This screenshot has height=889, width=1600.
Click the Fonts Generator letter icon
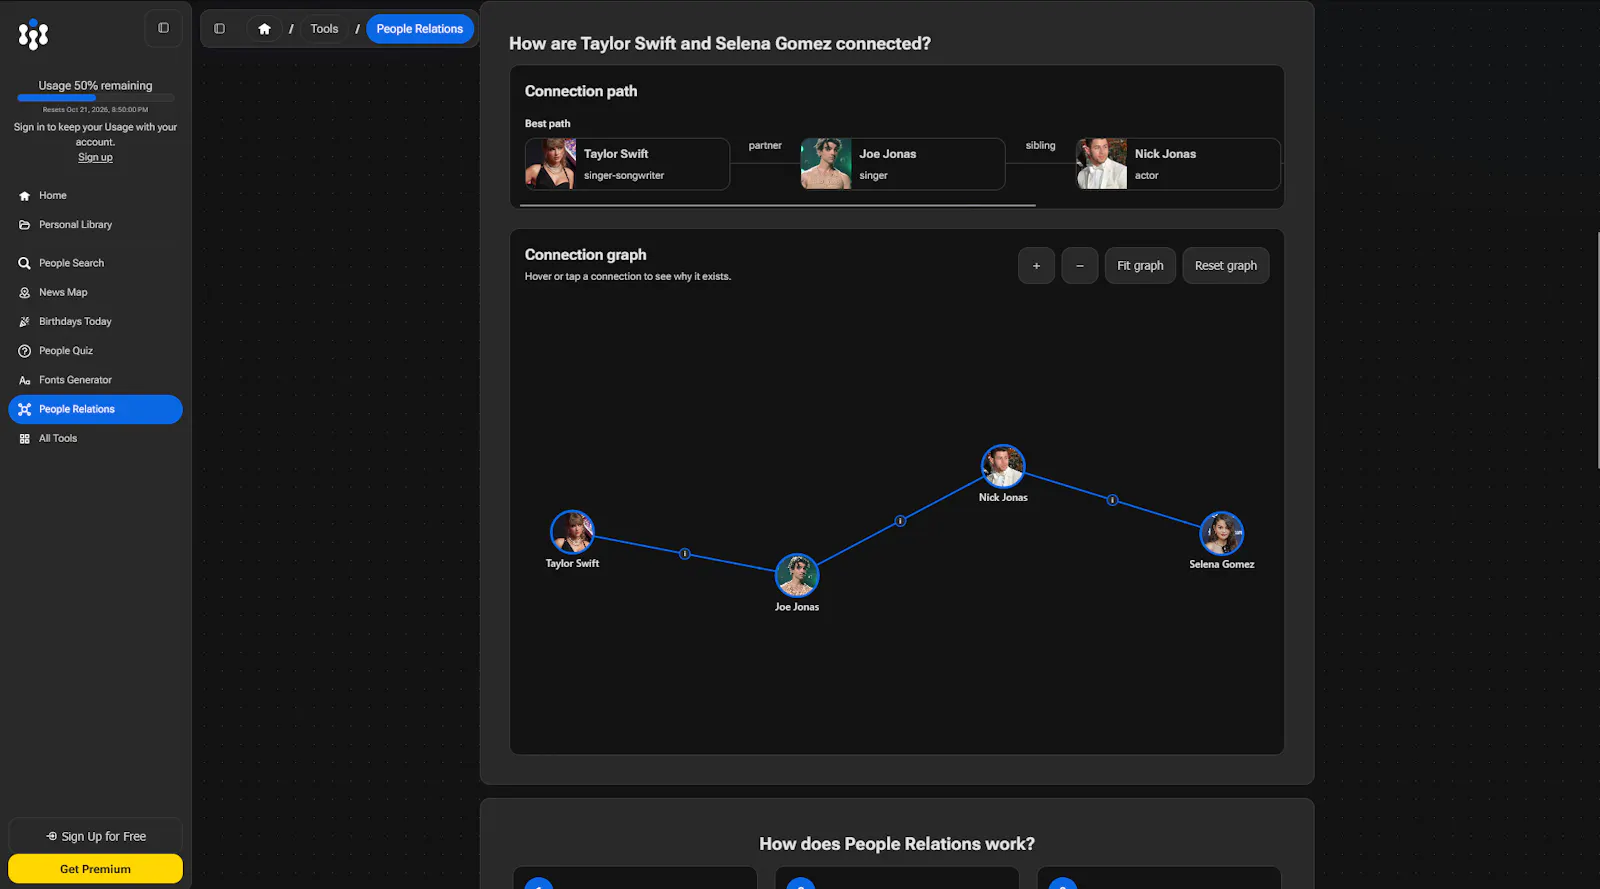coord(25,380)
